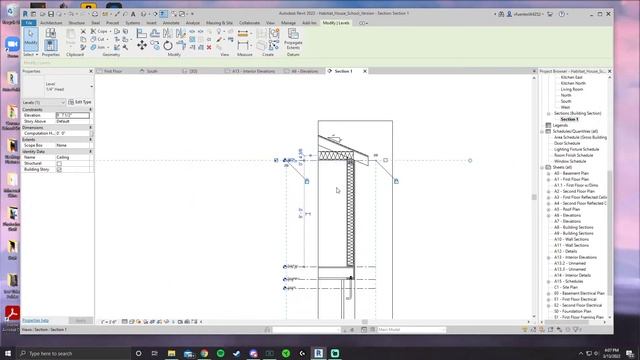The width and height of the screenshot is (640, 360).
Task: Click the user sign-in icon in title bar
Action: 509,14
